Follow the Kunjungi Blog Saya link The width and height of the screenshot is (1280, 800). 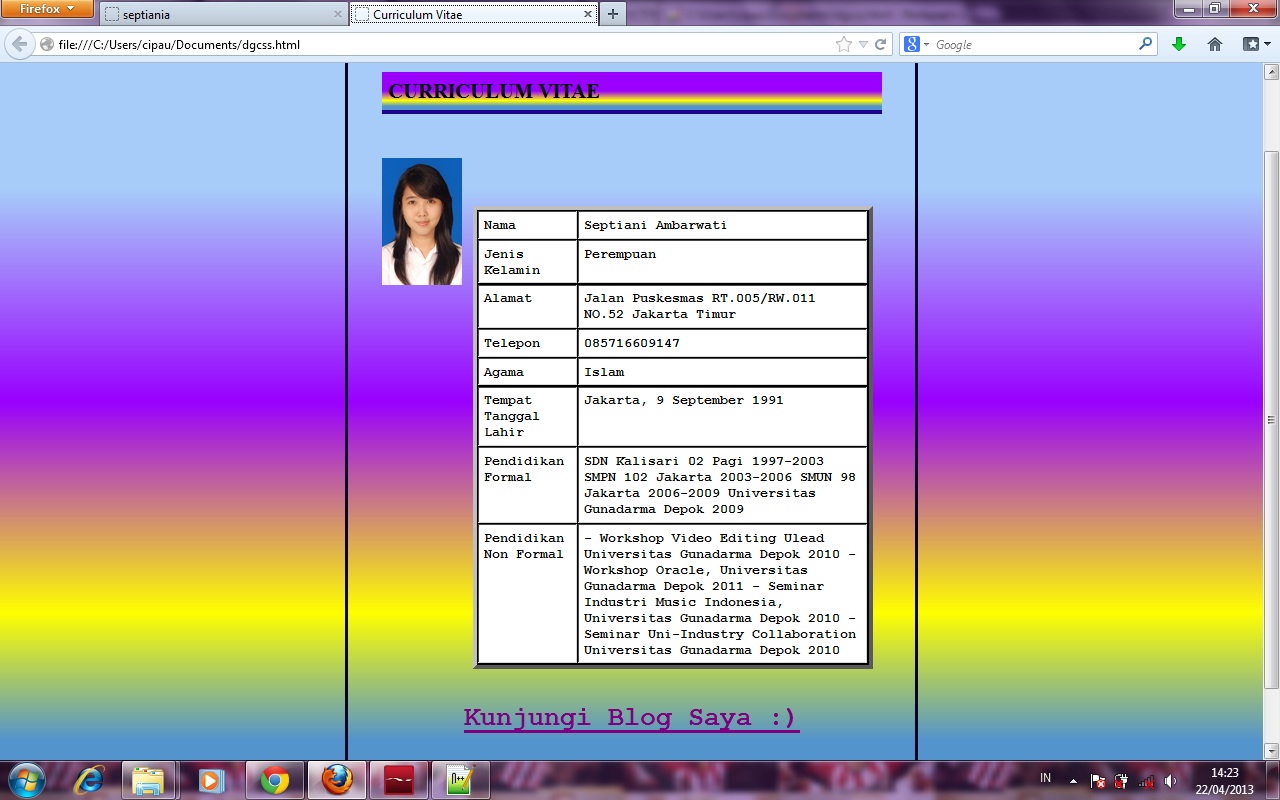pyautogui.click(x=630, y=717)
